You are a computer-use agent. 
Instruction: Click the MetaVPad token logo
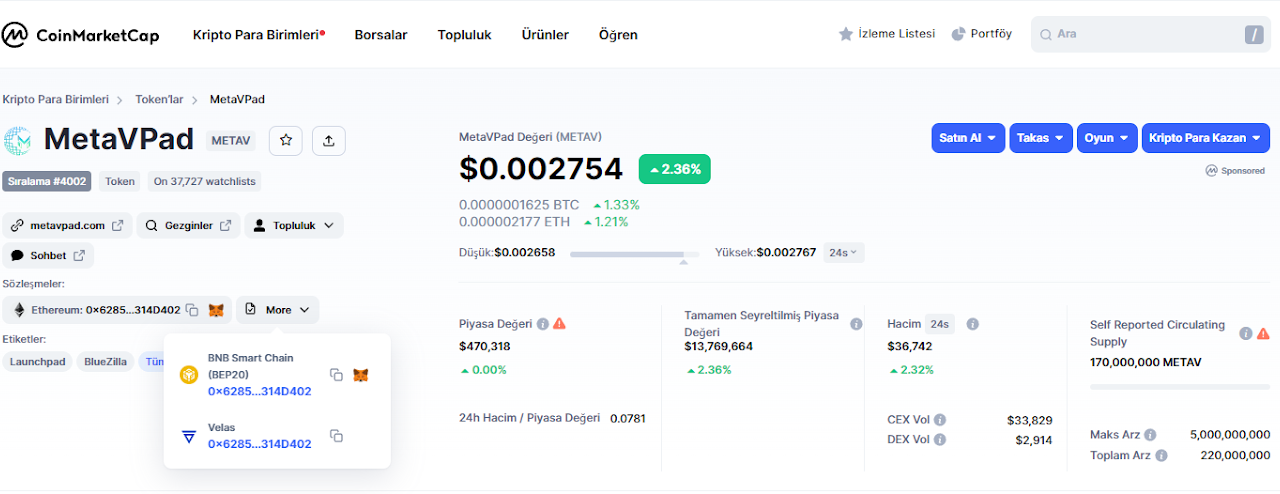click(x=18, y=141)
